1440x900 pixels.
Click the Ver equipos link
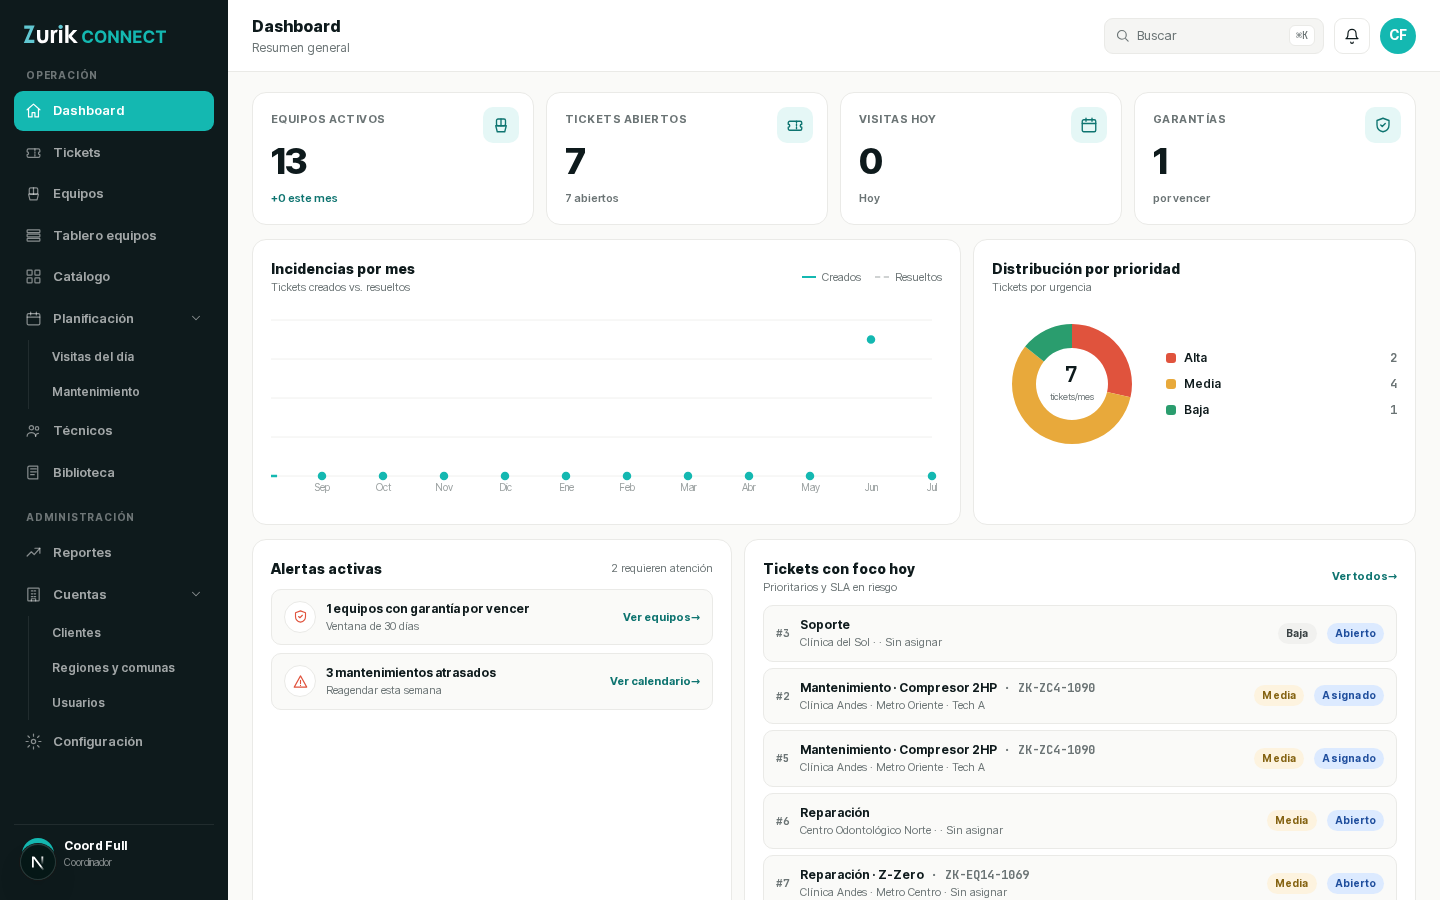661,617
